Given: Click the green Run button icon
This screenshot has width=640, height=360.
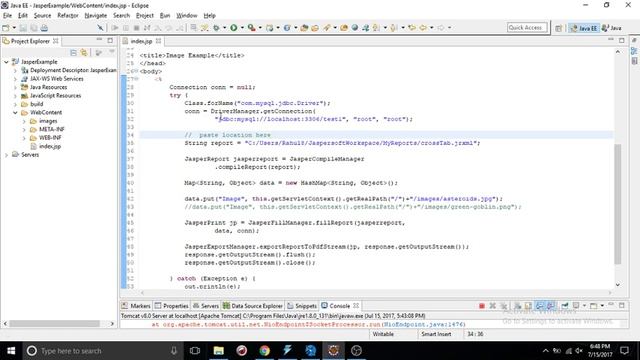Looking at the screenshot, I should [233, 28].
